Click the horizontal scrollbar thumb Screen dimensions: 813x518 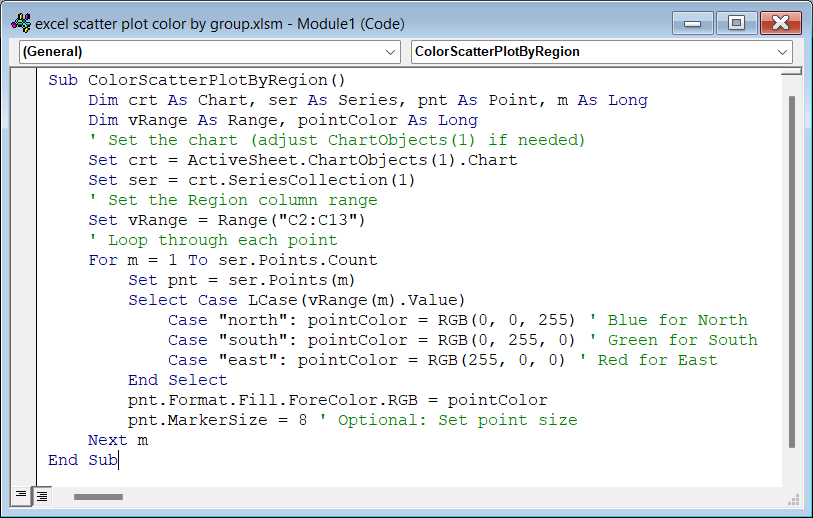[98, 496]
